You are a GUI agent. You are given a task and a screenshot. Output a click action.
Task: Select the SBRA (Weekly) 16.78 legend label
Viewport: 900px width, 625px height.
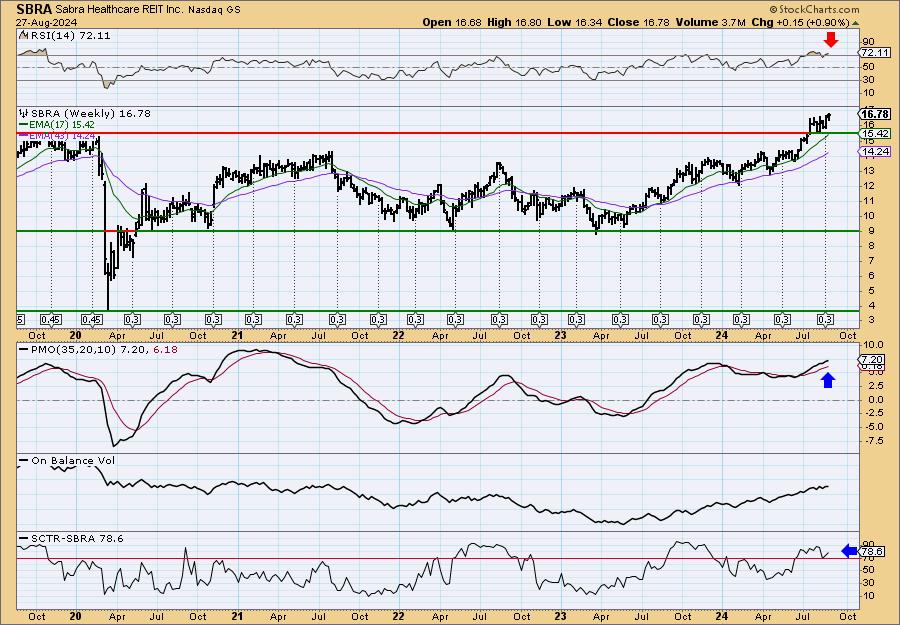[90, 114]
